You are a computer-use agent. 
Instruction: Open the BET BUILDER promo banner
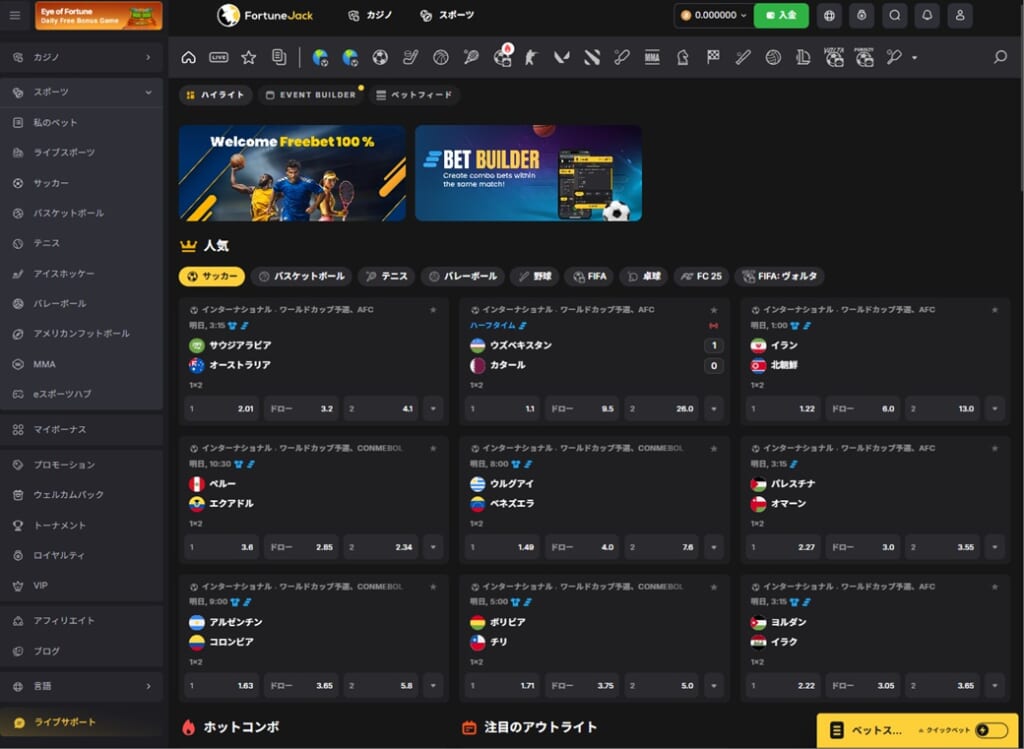pyautogui.click(x=528, y=173)
